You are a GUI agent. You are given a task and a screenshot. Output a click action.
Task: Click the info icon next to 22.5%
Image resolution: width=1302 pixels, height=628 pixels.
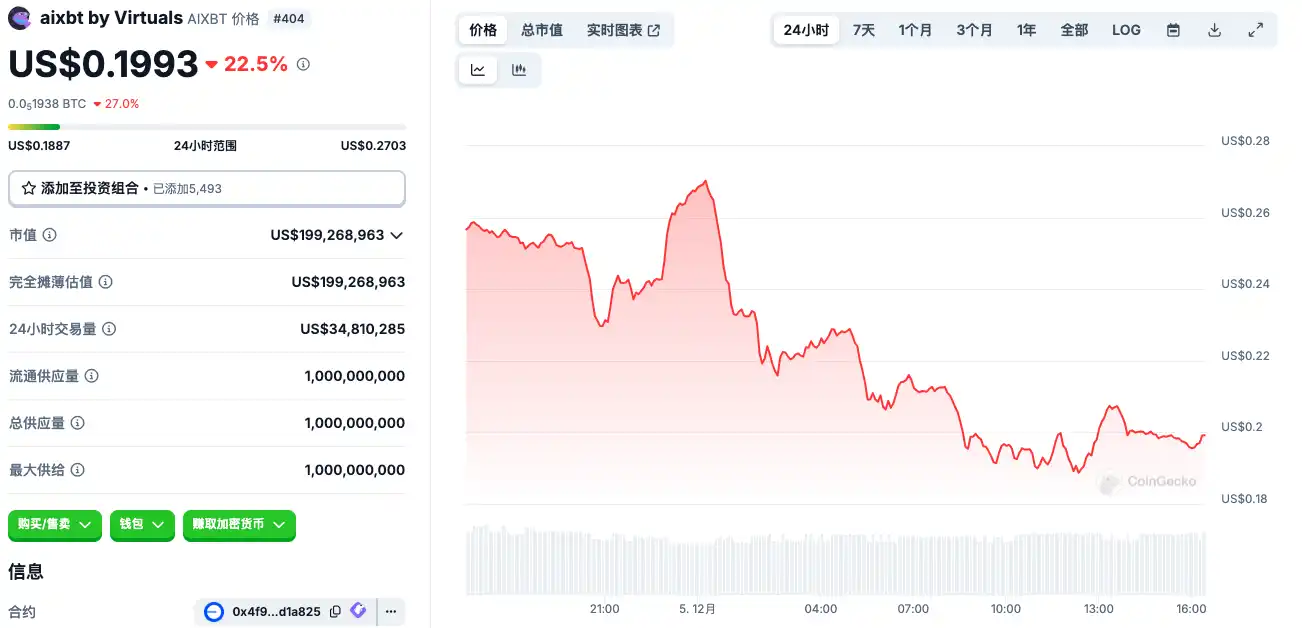click(303, 64)
